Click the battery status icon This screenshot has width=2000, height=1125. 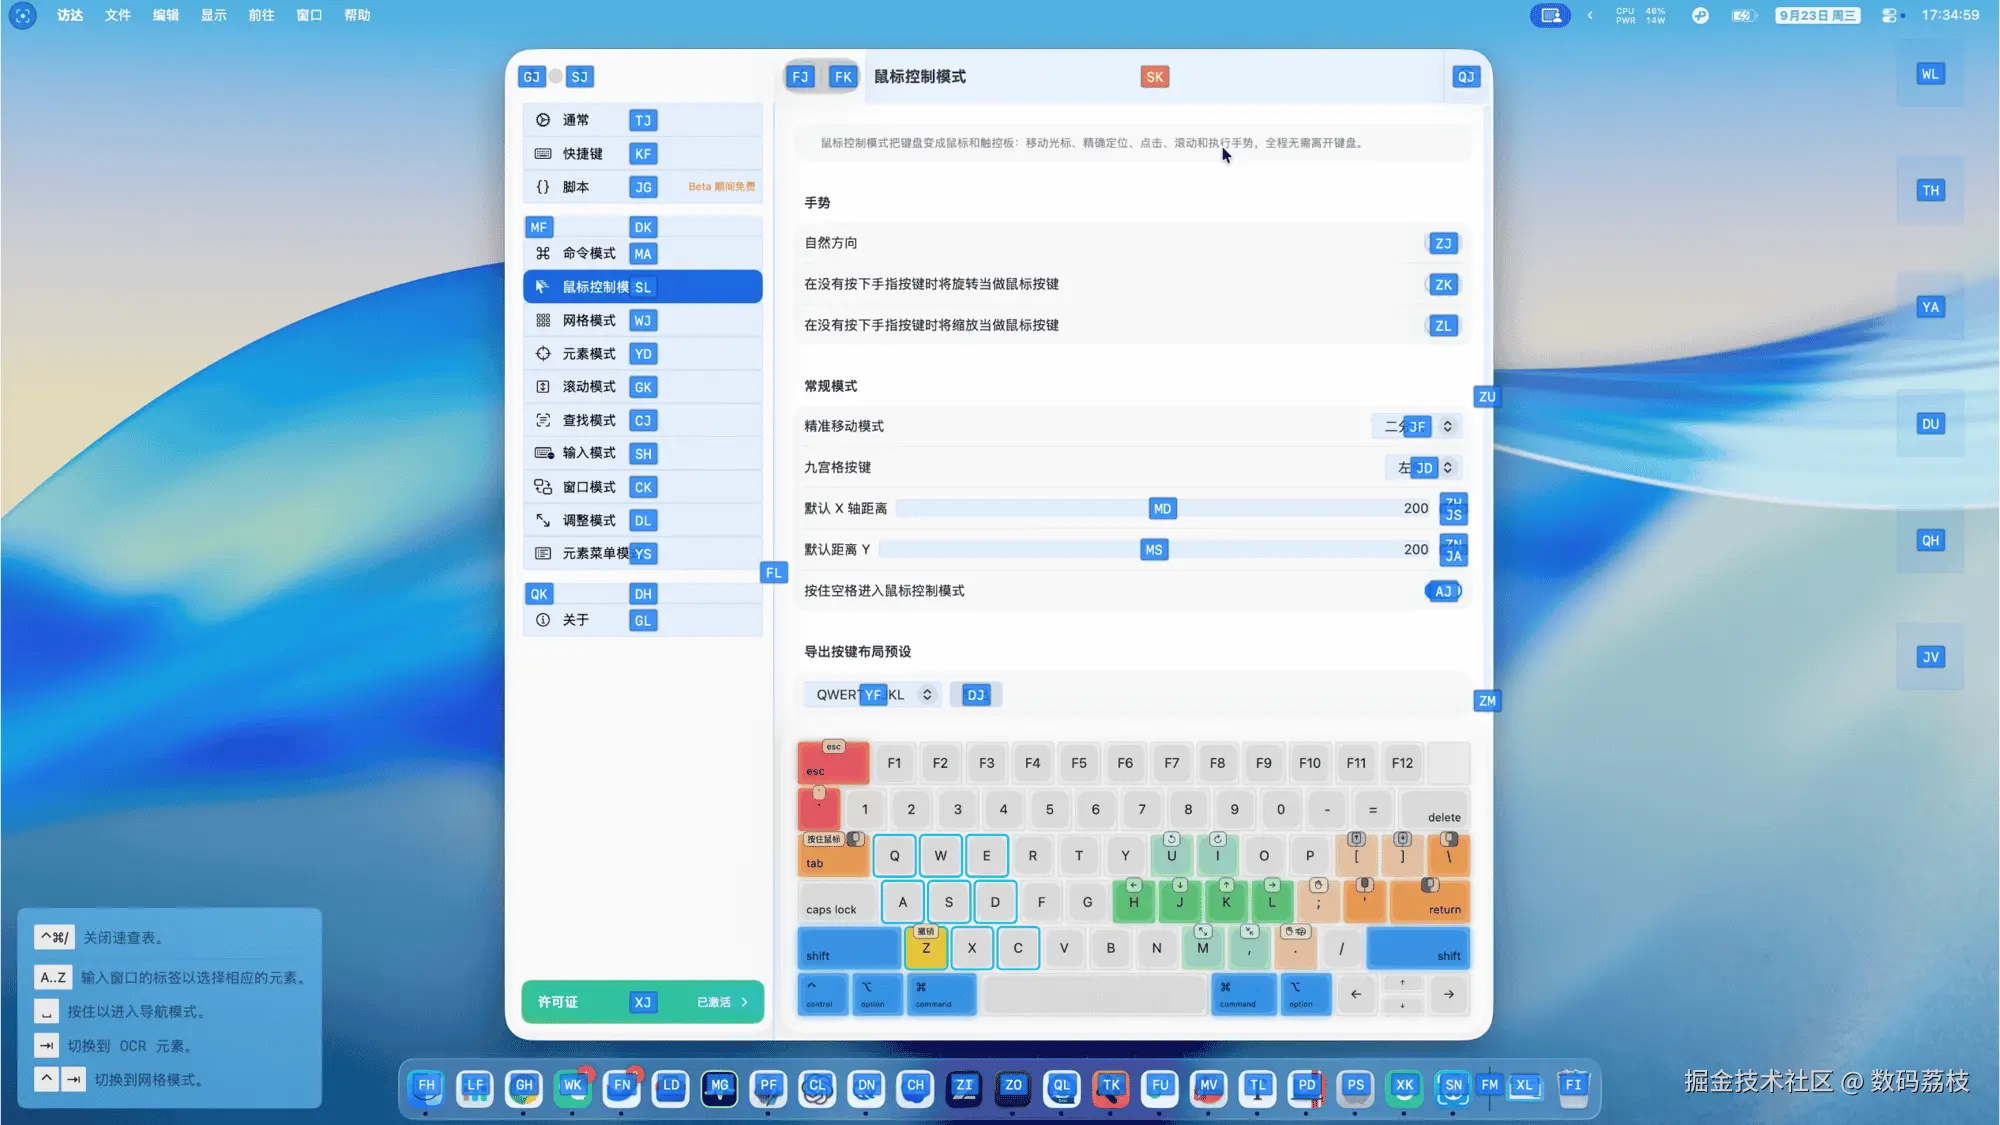click(x=1743, y=15)
